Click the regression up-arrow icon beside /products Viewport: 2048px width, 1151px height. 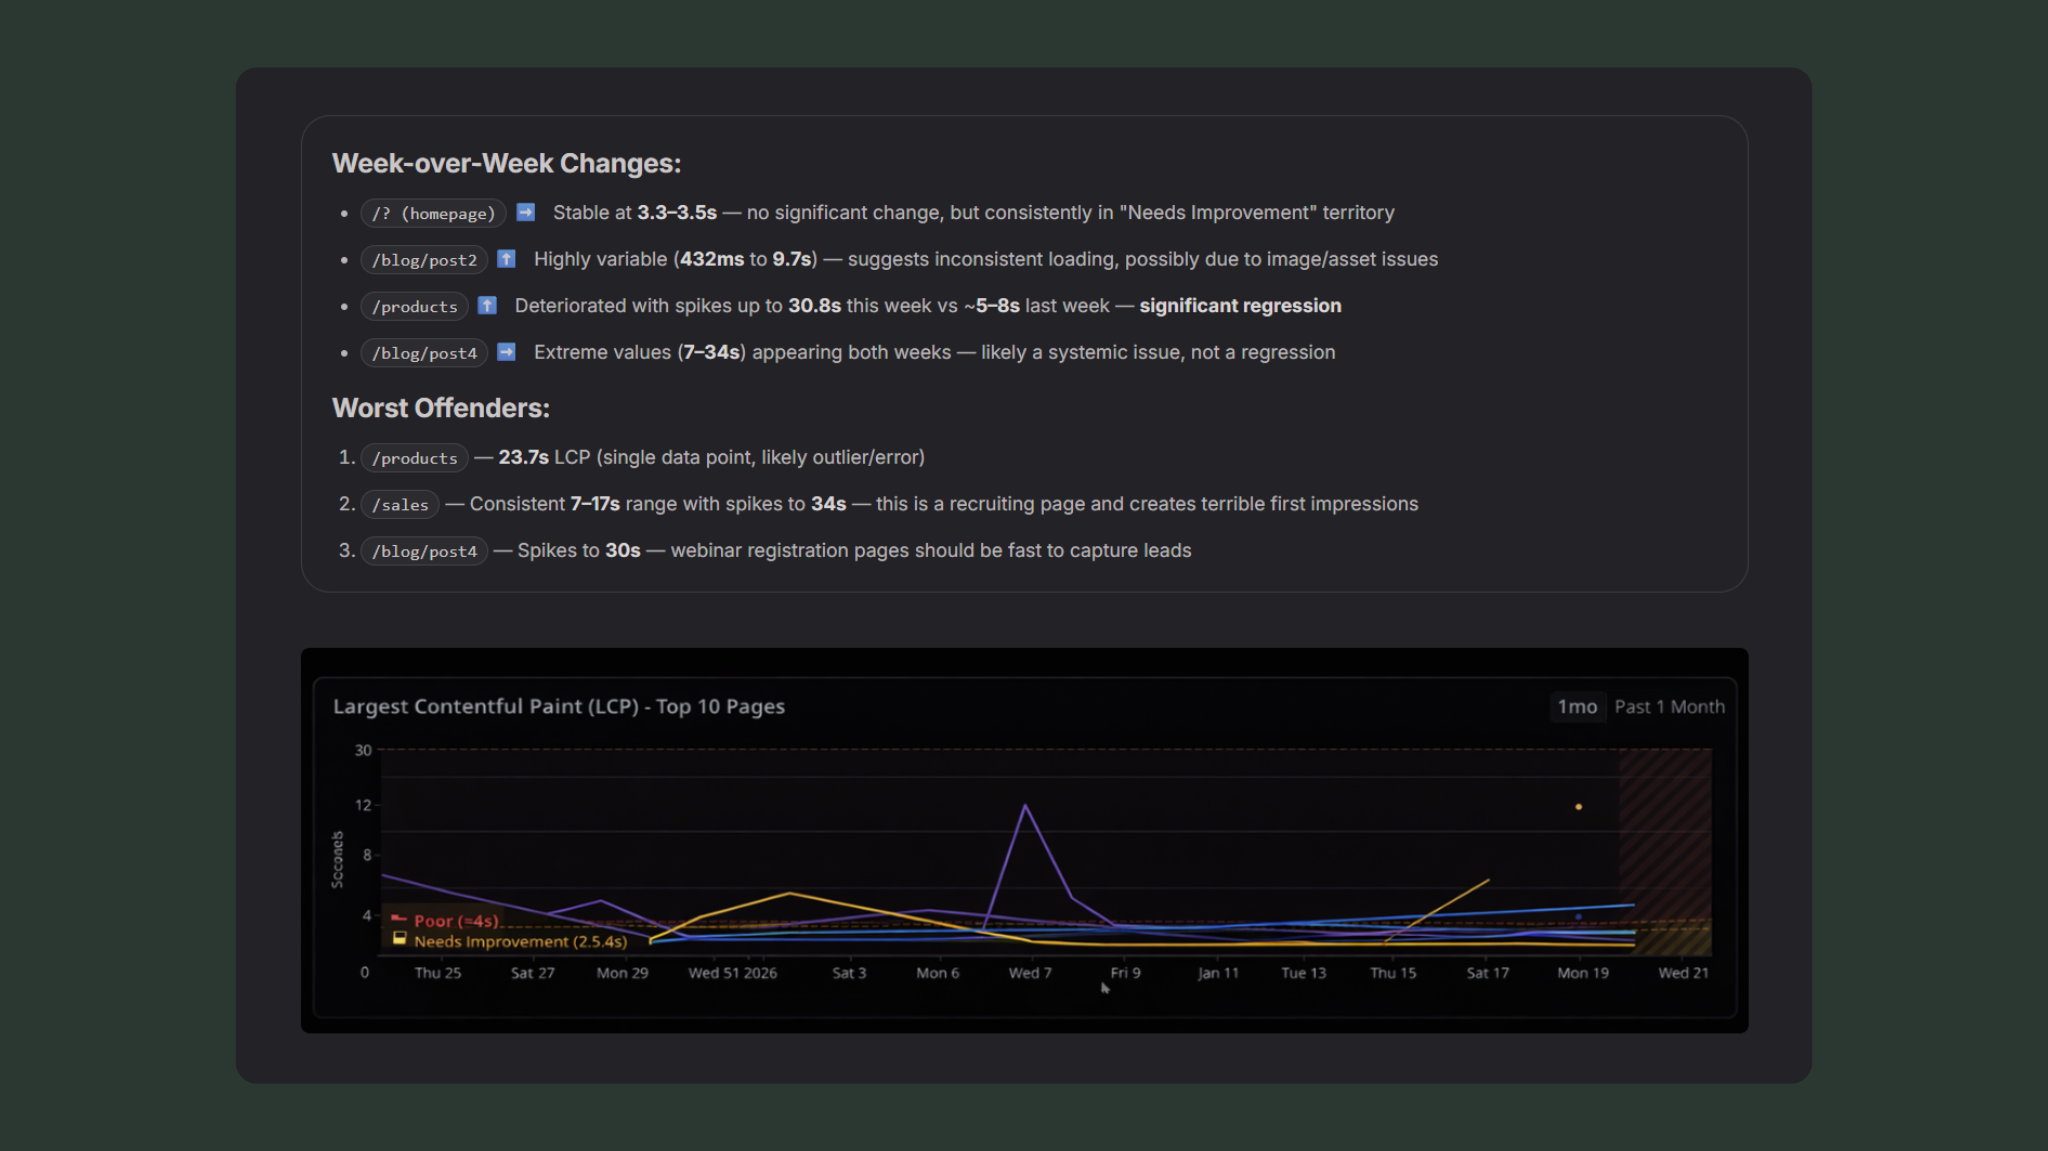[487, 306]
